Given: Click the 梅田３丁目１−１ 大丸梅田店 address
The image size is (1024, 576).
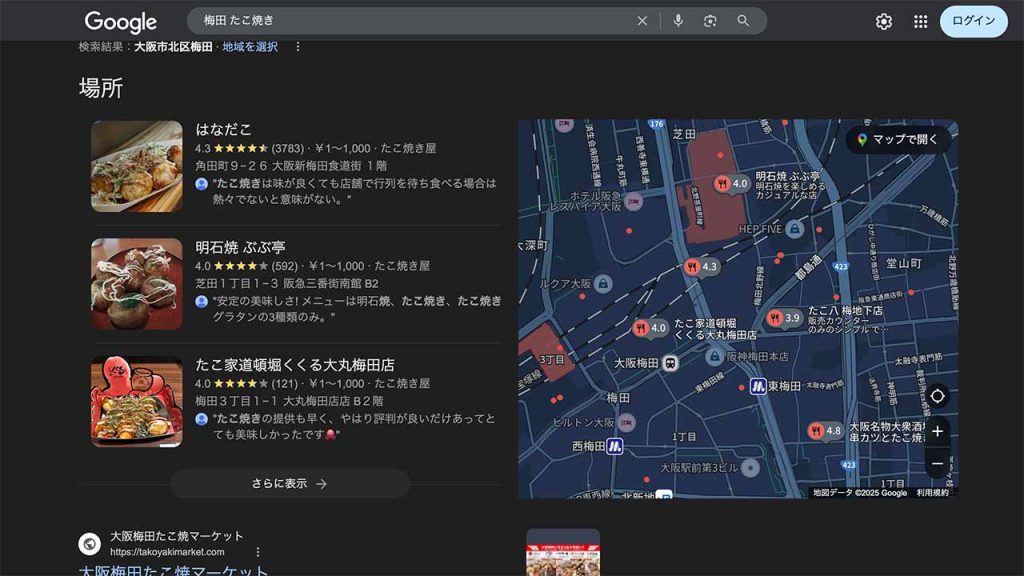Looking at the screenshot, I should [289, 401].
